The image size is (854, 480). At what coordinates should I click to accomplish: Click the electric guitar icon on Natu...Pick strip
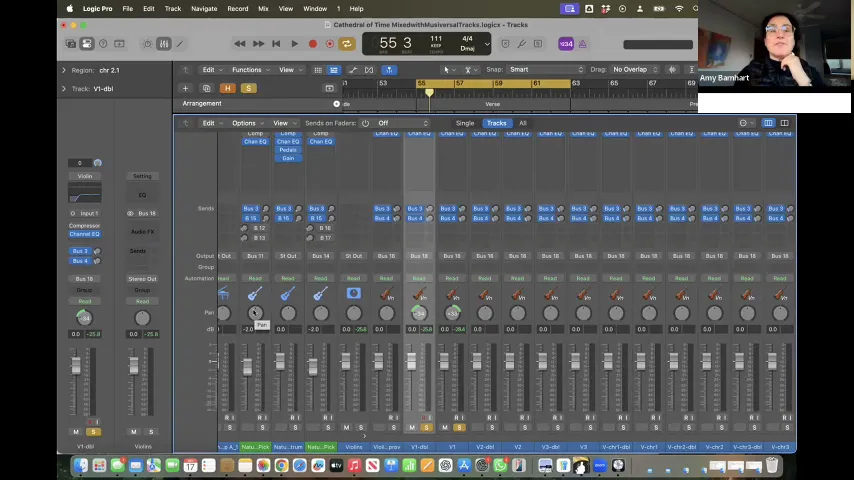[255, 294]
